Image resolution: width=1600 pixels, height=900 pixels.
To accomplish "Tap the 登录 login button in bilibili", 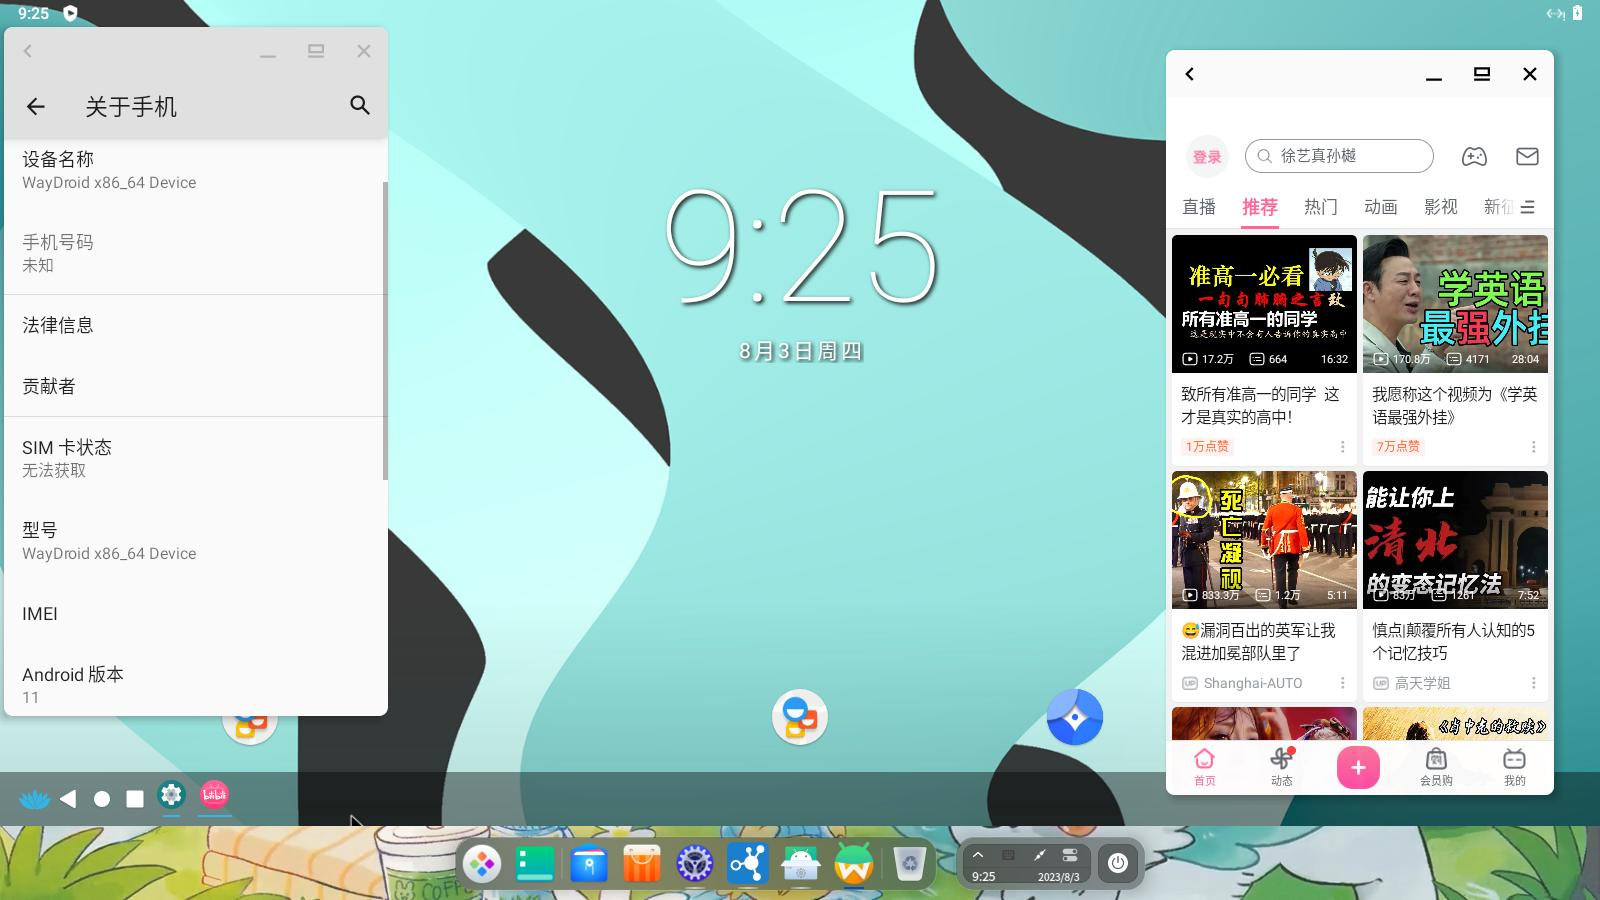I will click(x=1207, y=156).
